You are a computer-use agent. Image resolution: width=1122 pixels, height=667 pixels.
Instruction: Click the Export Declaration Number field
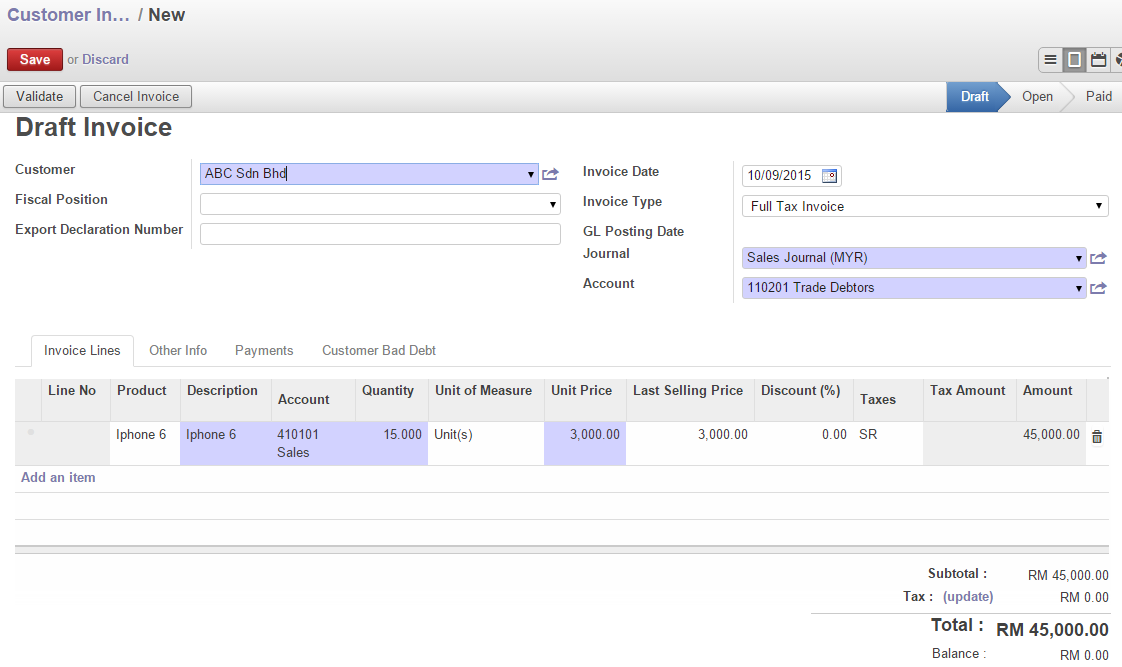pyautogui.click(x=380, y=233)
